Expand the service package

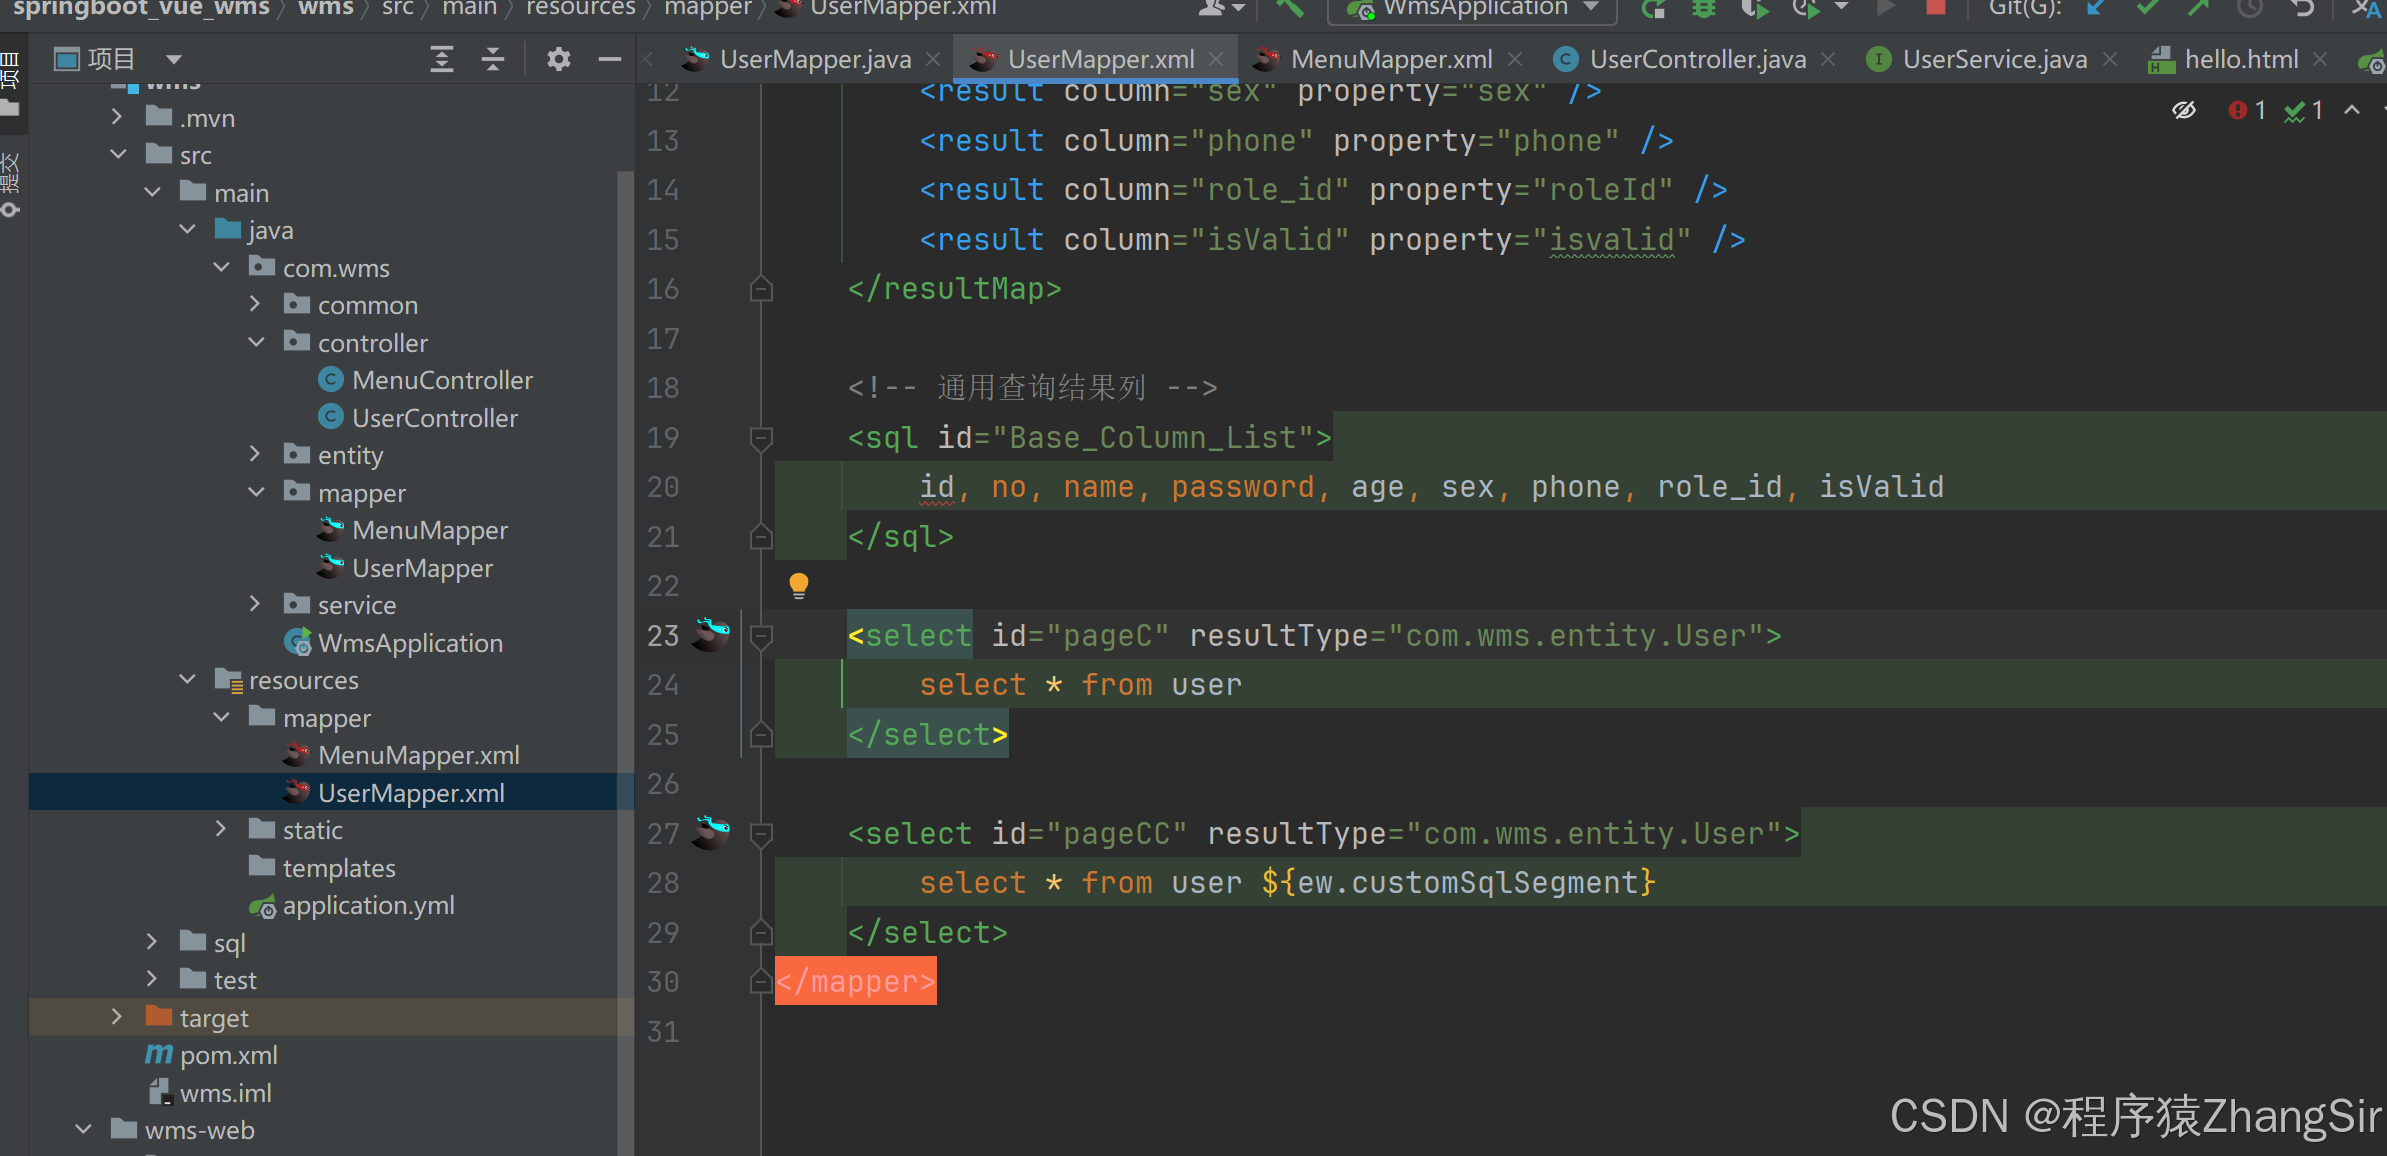255,604
